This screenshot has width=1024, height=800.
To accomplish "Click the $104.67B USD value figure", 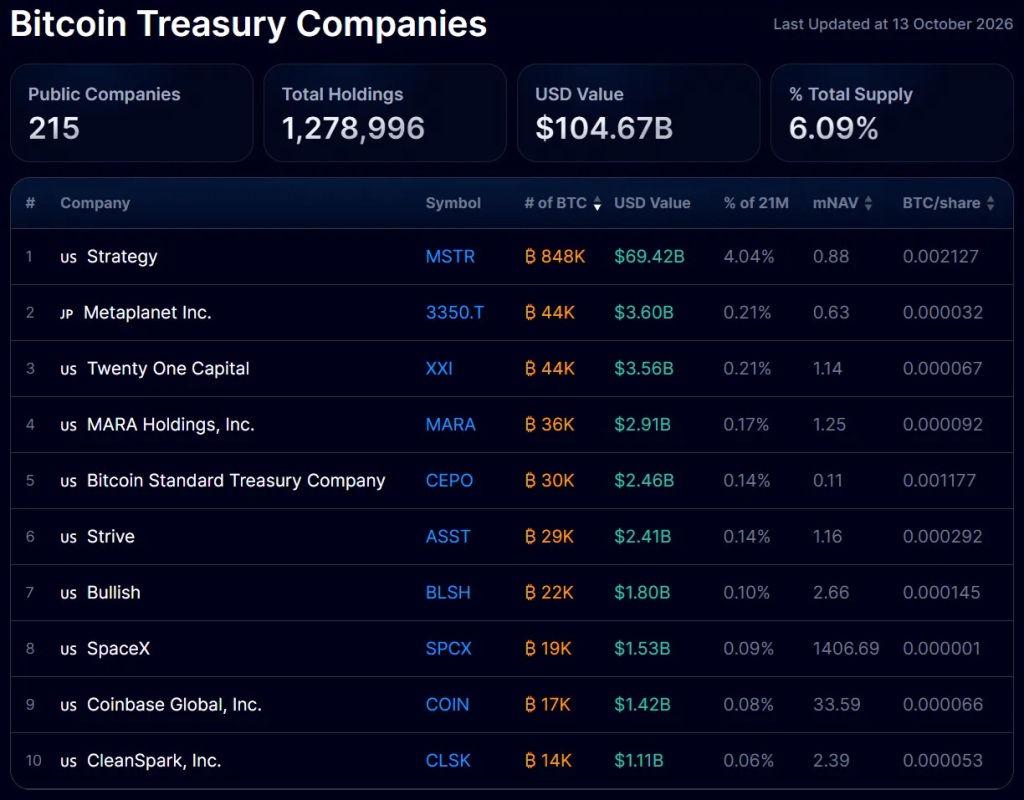I will [604, 128].
